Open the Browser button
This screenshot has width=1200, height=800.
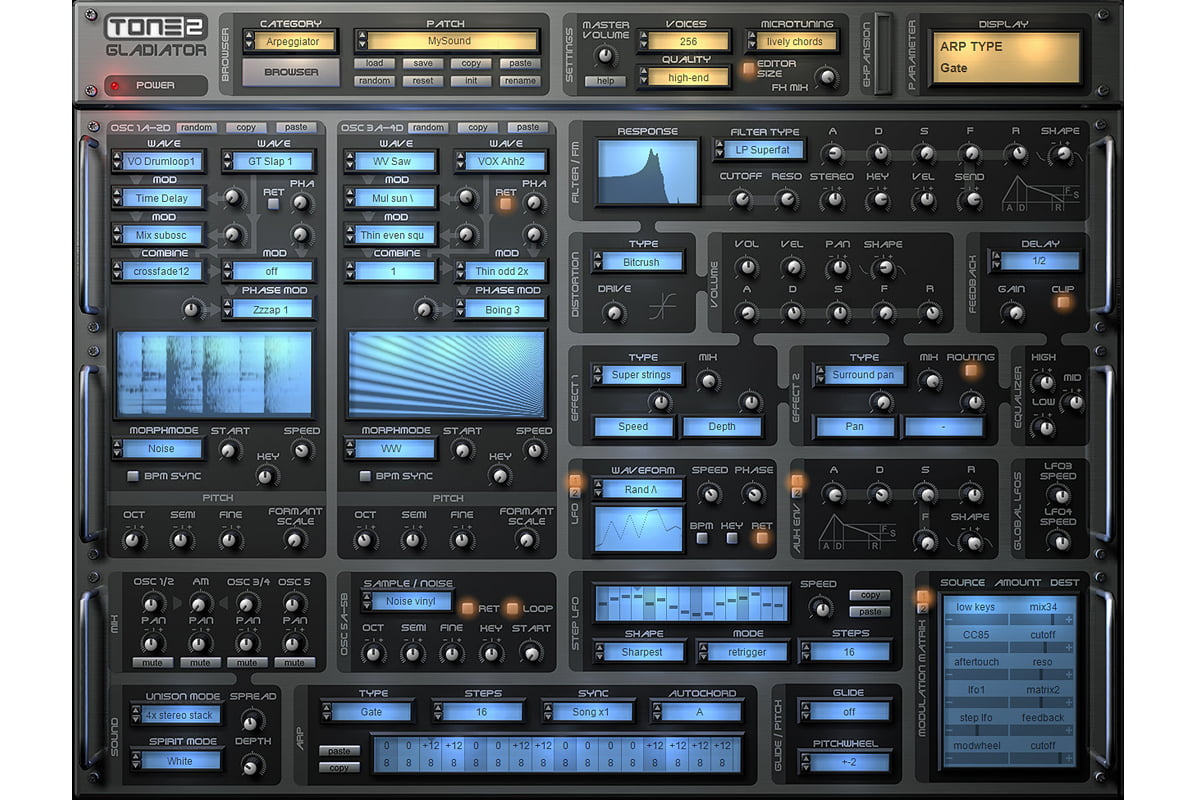(291, 72)
